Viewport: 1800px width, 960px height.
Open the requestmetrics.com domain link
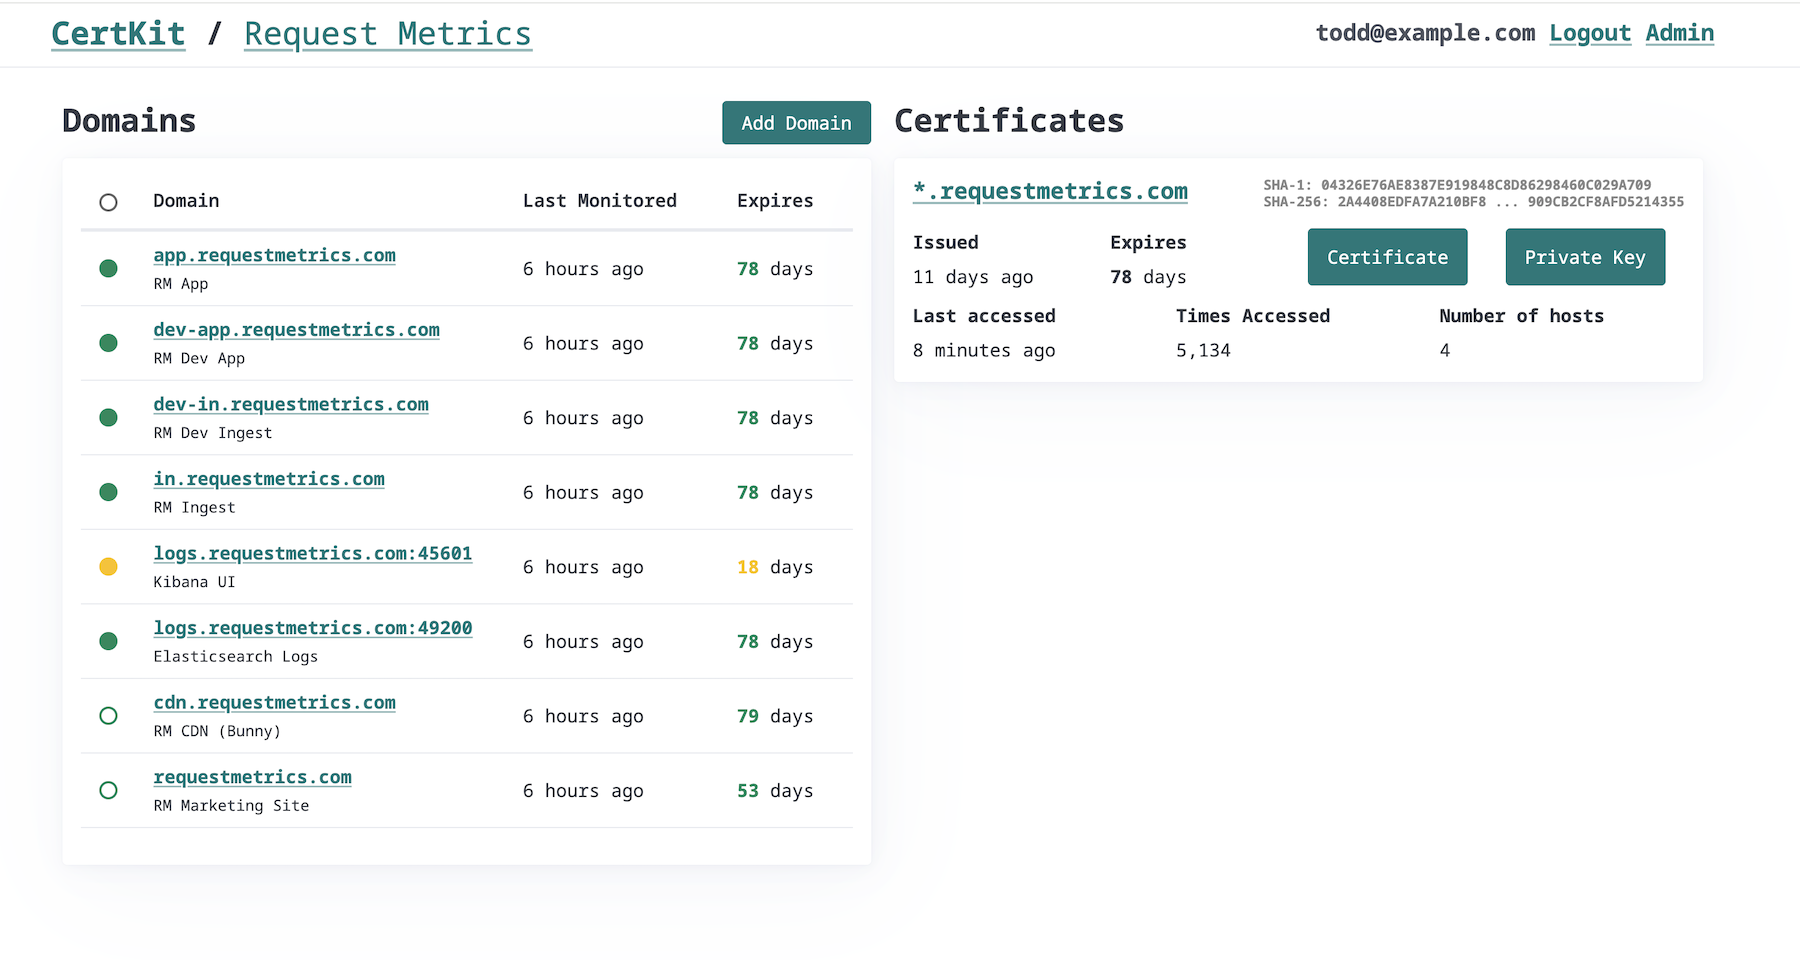pyautogui.click(x=252, y=777)
